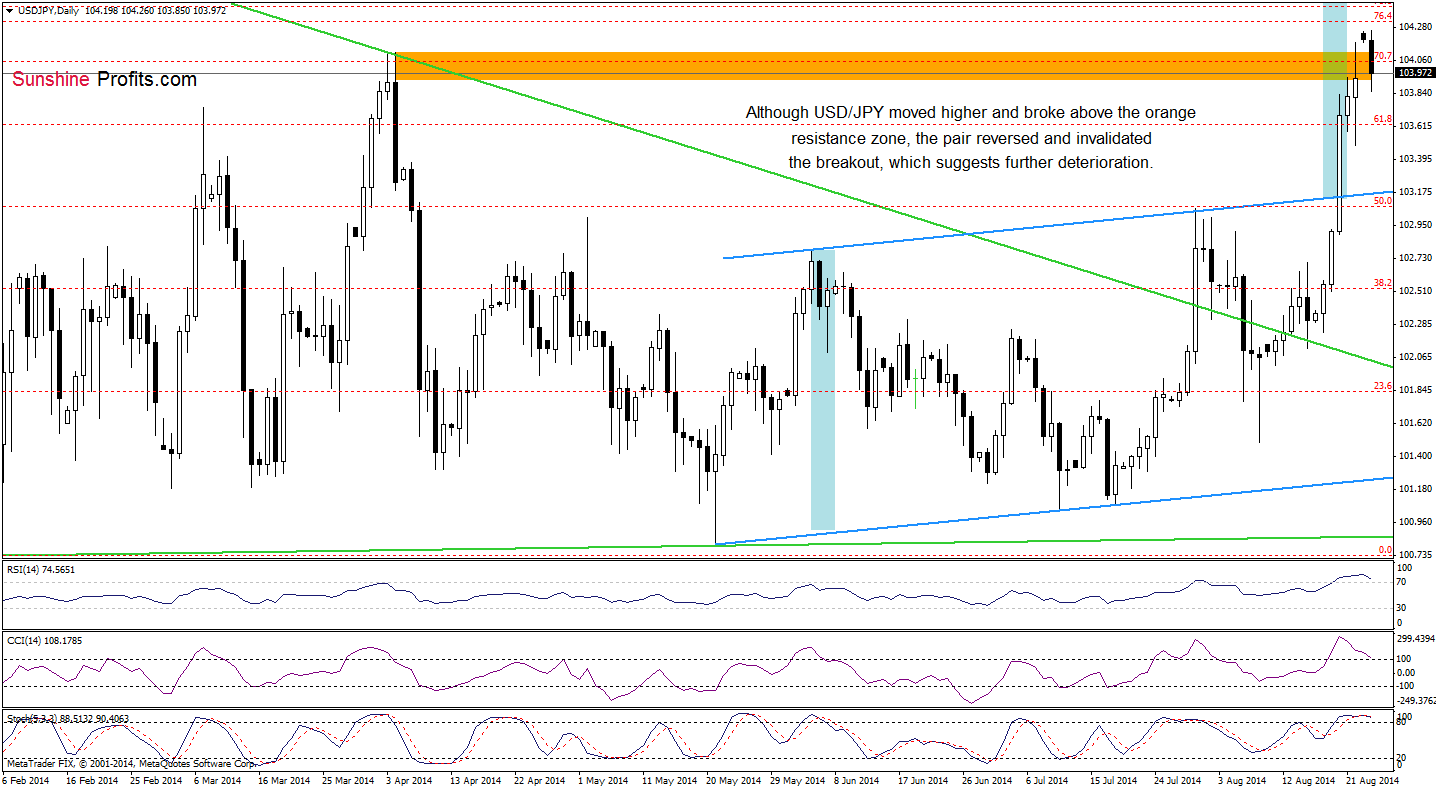Click the RSI(14) 74.5651 indicator label
This screenshot has height=789, width=1436.
(40, 569)
